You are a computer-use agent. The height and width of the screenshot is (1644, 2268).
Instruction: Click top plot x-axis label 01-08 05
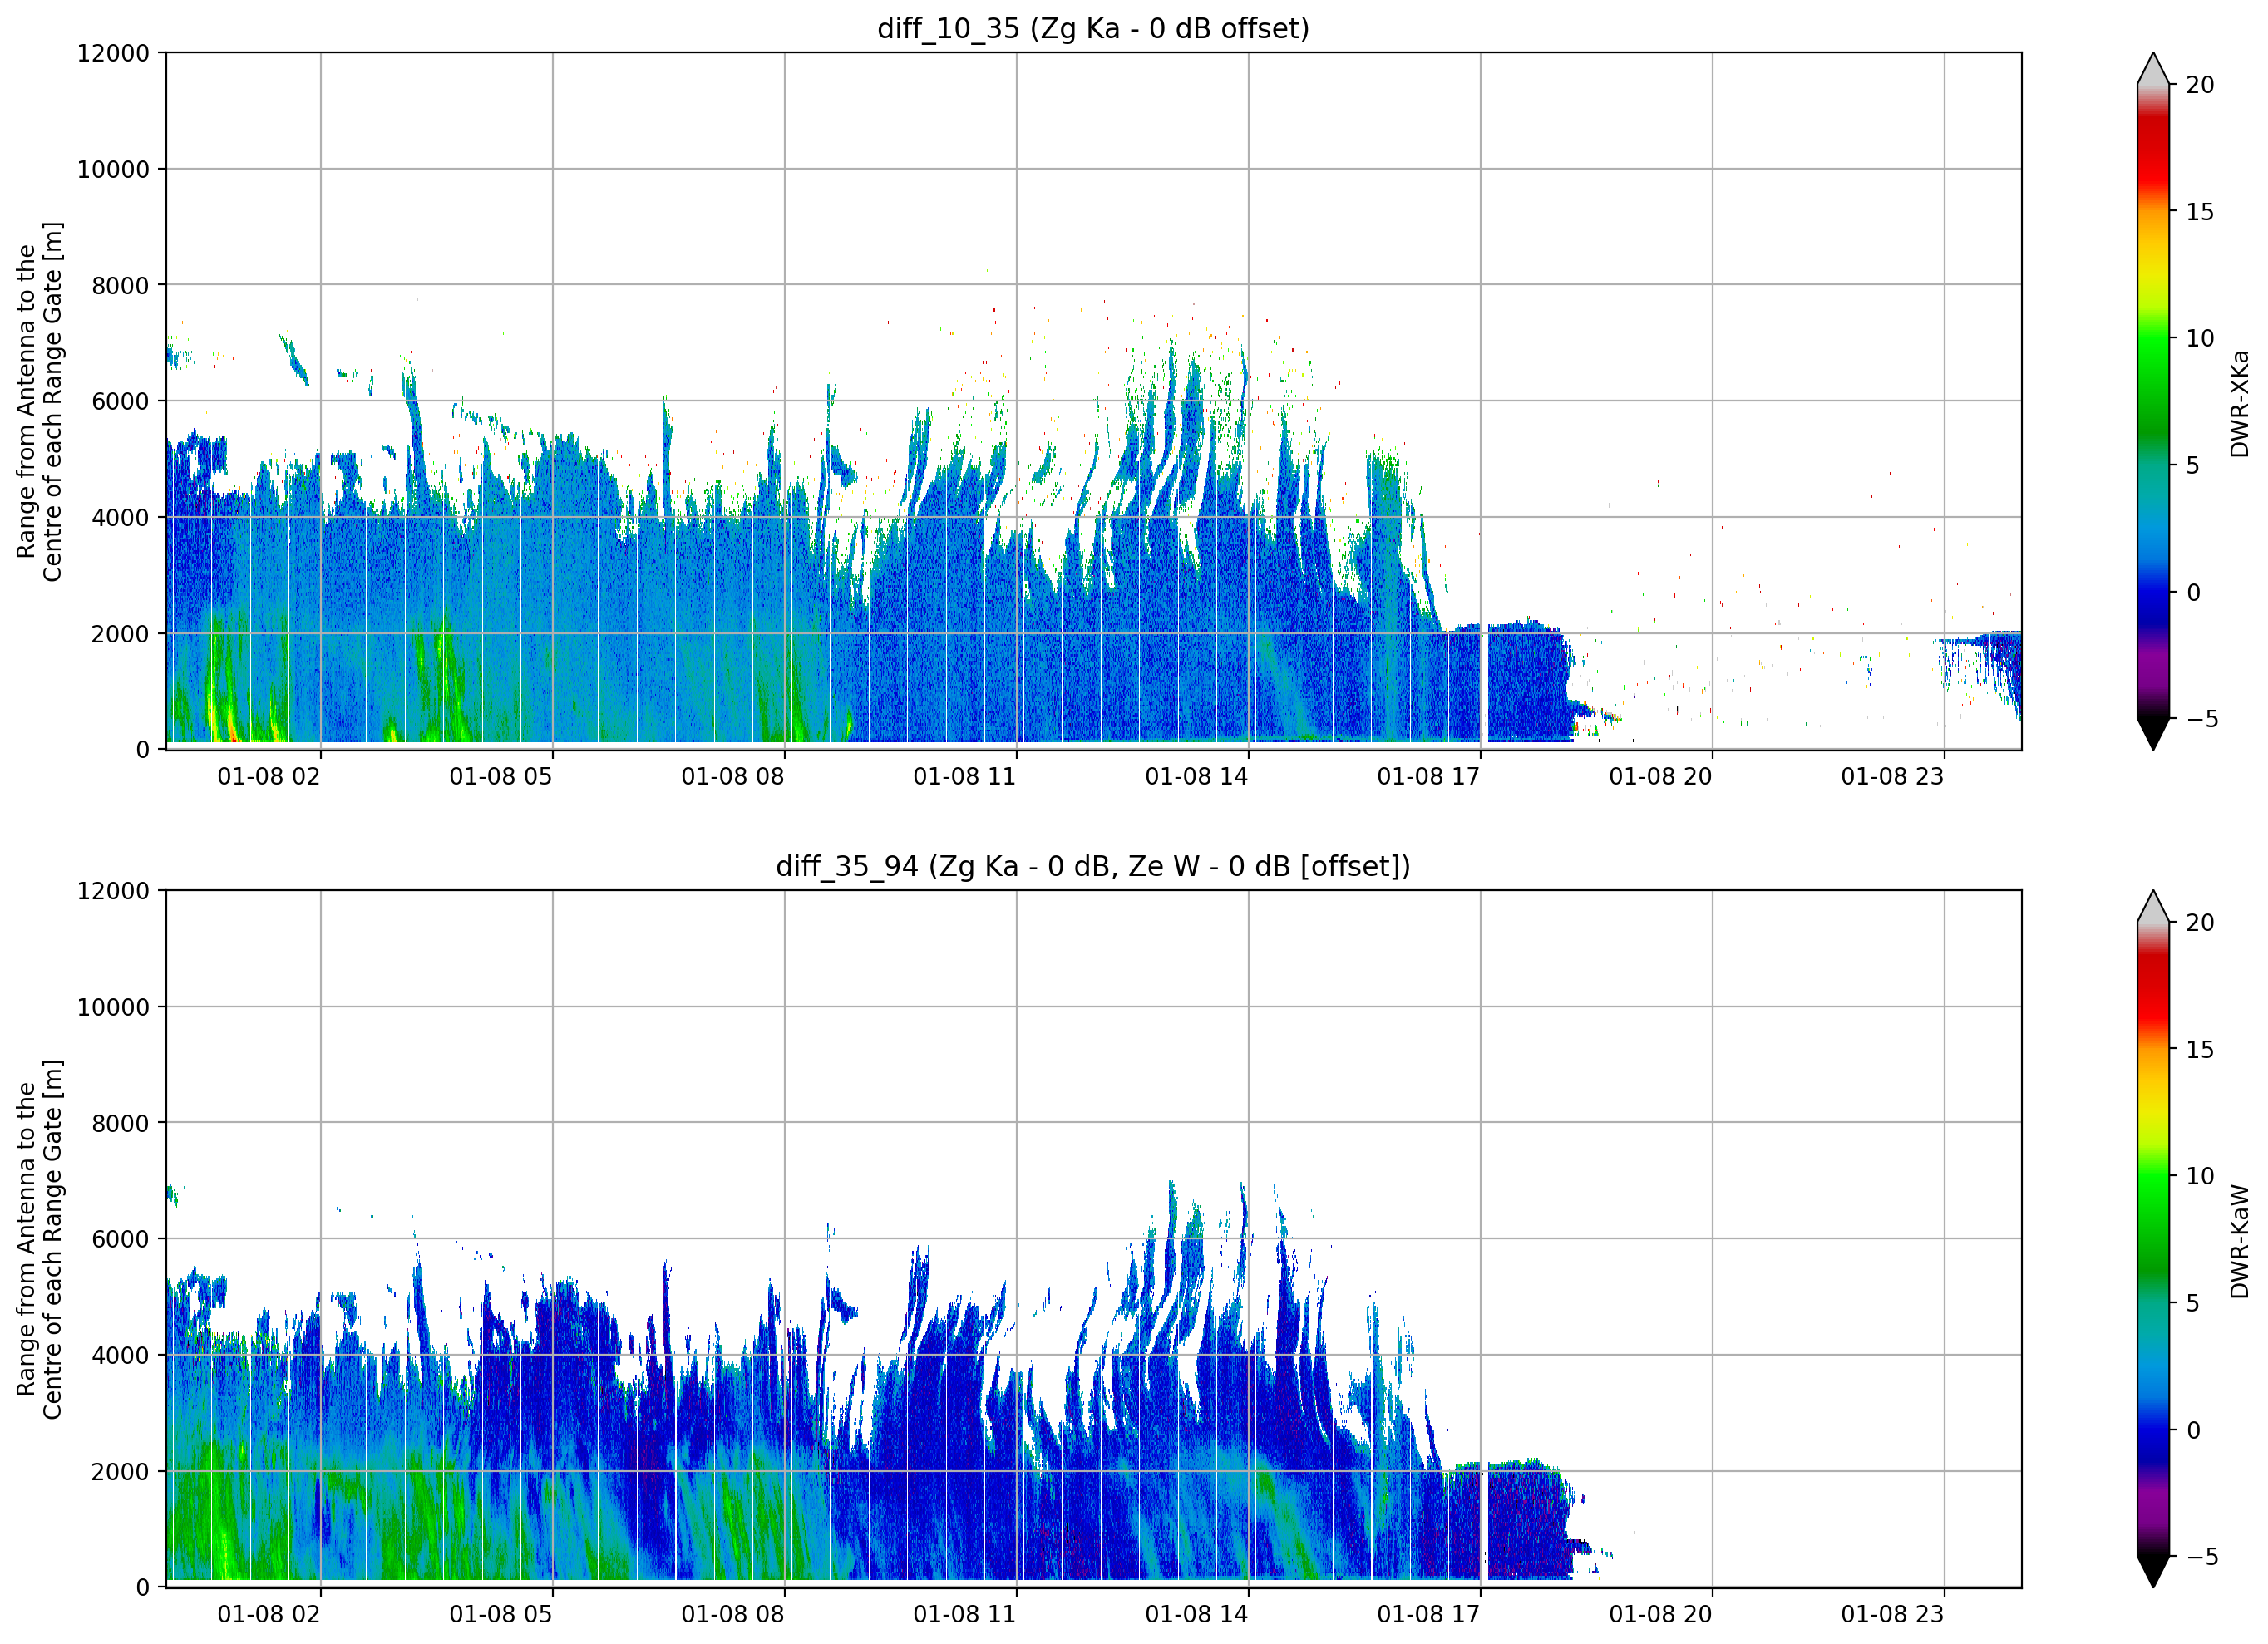(x=501, y=777)
